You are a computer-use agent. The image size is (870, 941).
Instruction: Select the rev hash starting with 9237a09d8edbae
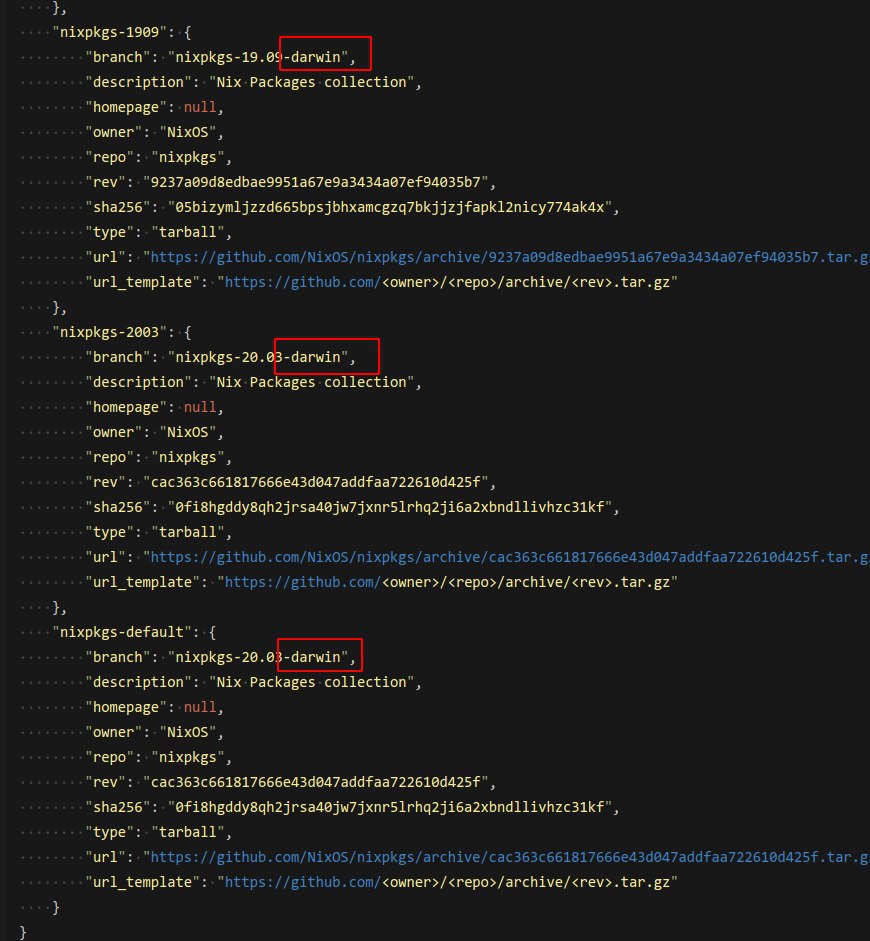(316, 182)
